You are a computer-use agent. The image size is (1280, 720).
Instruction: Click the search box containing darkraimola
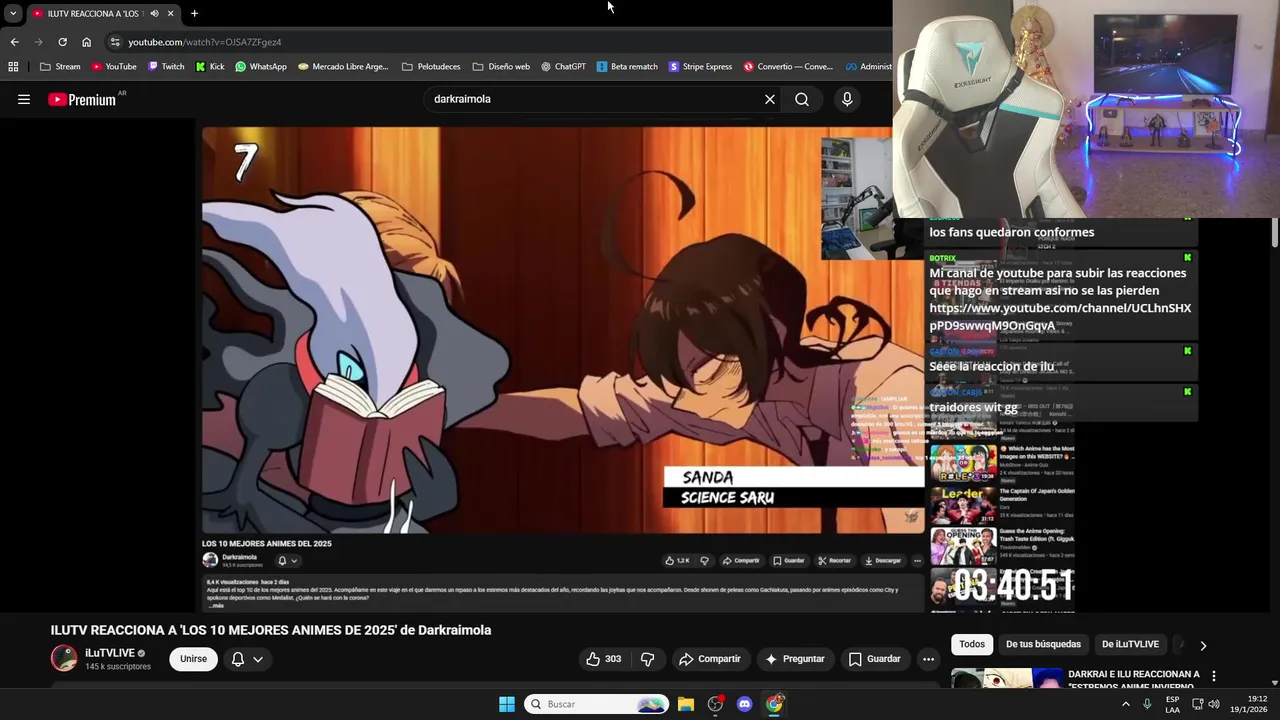(x=594, y=99)
